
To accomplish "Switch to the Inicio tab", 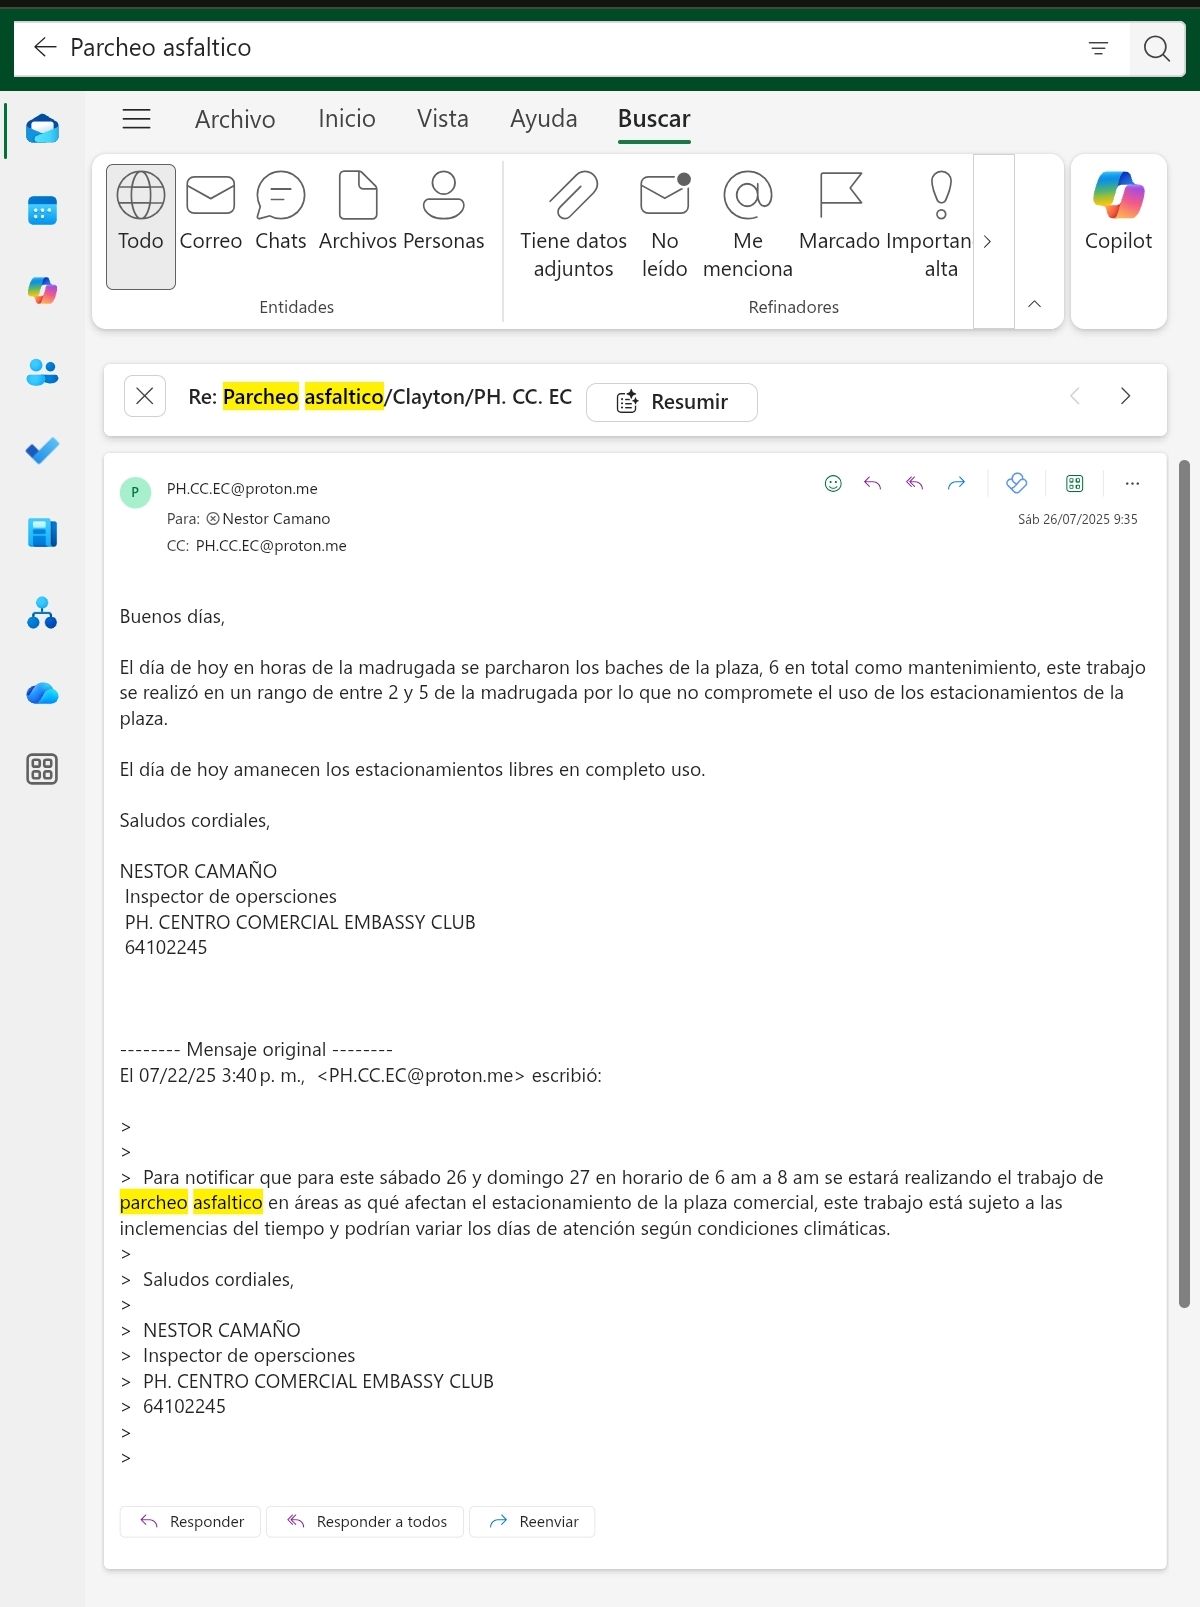I will [x=346, y=119].
